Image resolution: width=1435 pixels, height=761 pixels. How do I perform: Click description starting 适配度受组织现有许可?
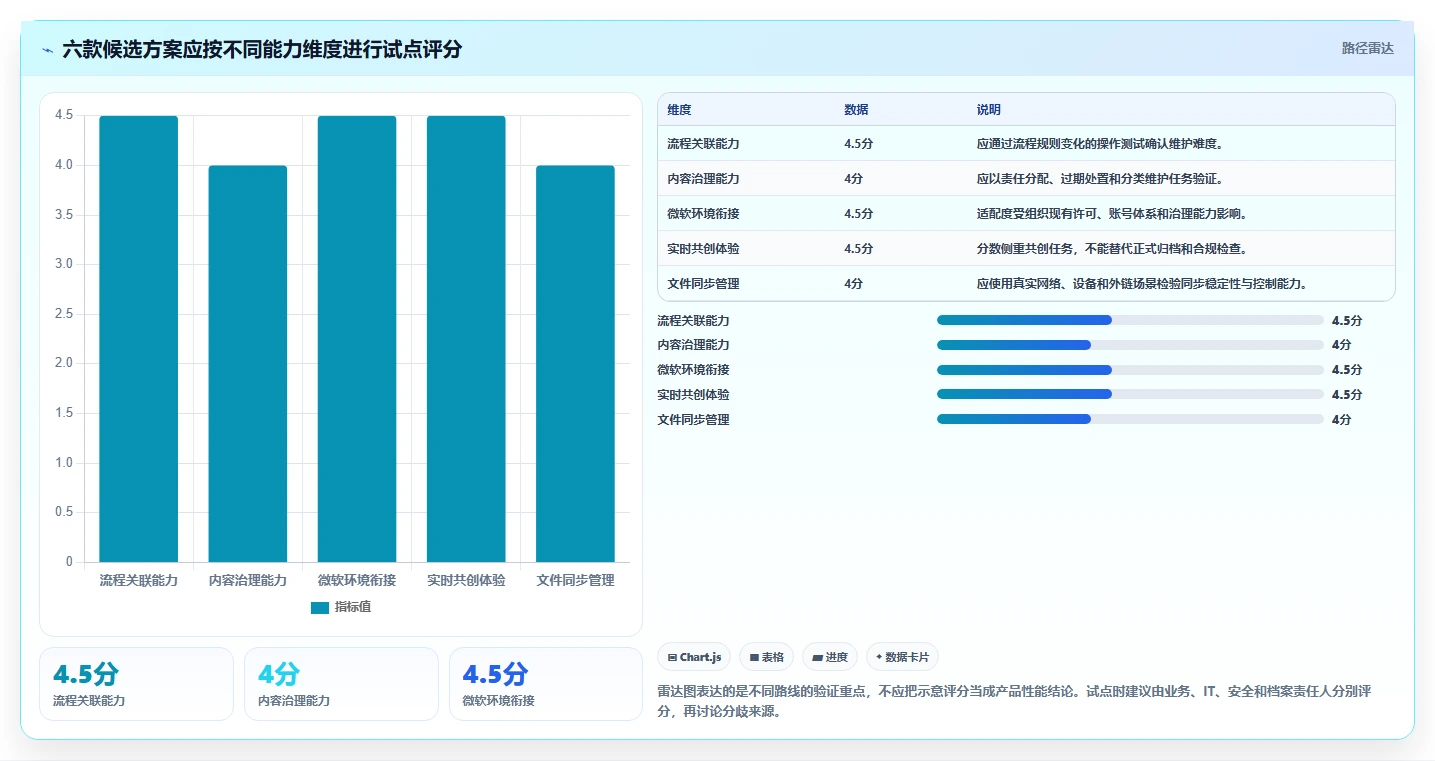tap(1112, 214)
